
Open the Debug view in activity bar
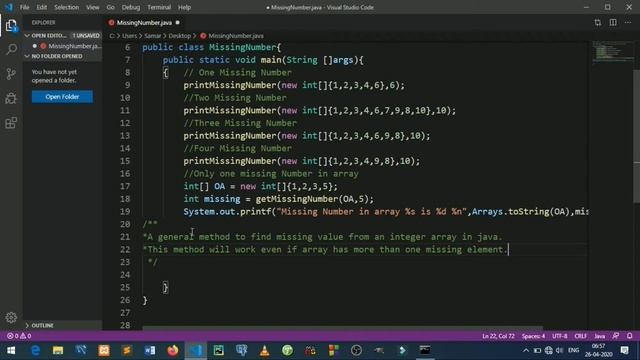11,98
